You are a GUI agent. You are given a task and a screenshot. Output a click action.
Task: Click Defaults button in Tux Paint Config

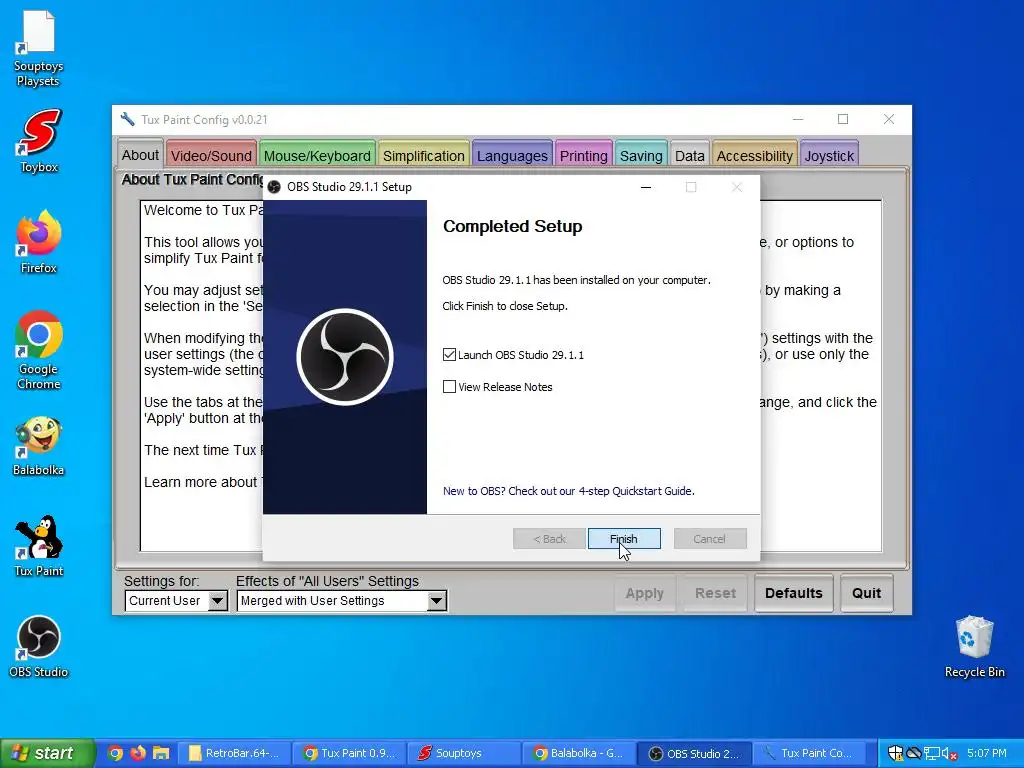coord(793,593)
